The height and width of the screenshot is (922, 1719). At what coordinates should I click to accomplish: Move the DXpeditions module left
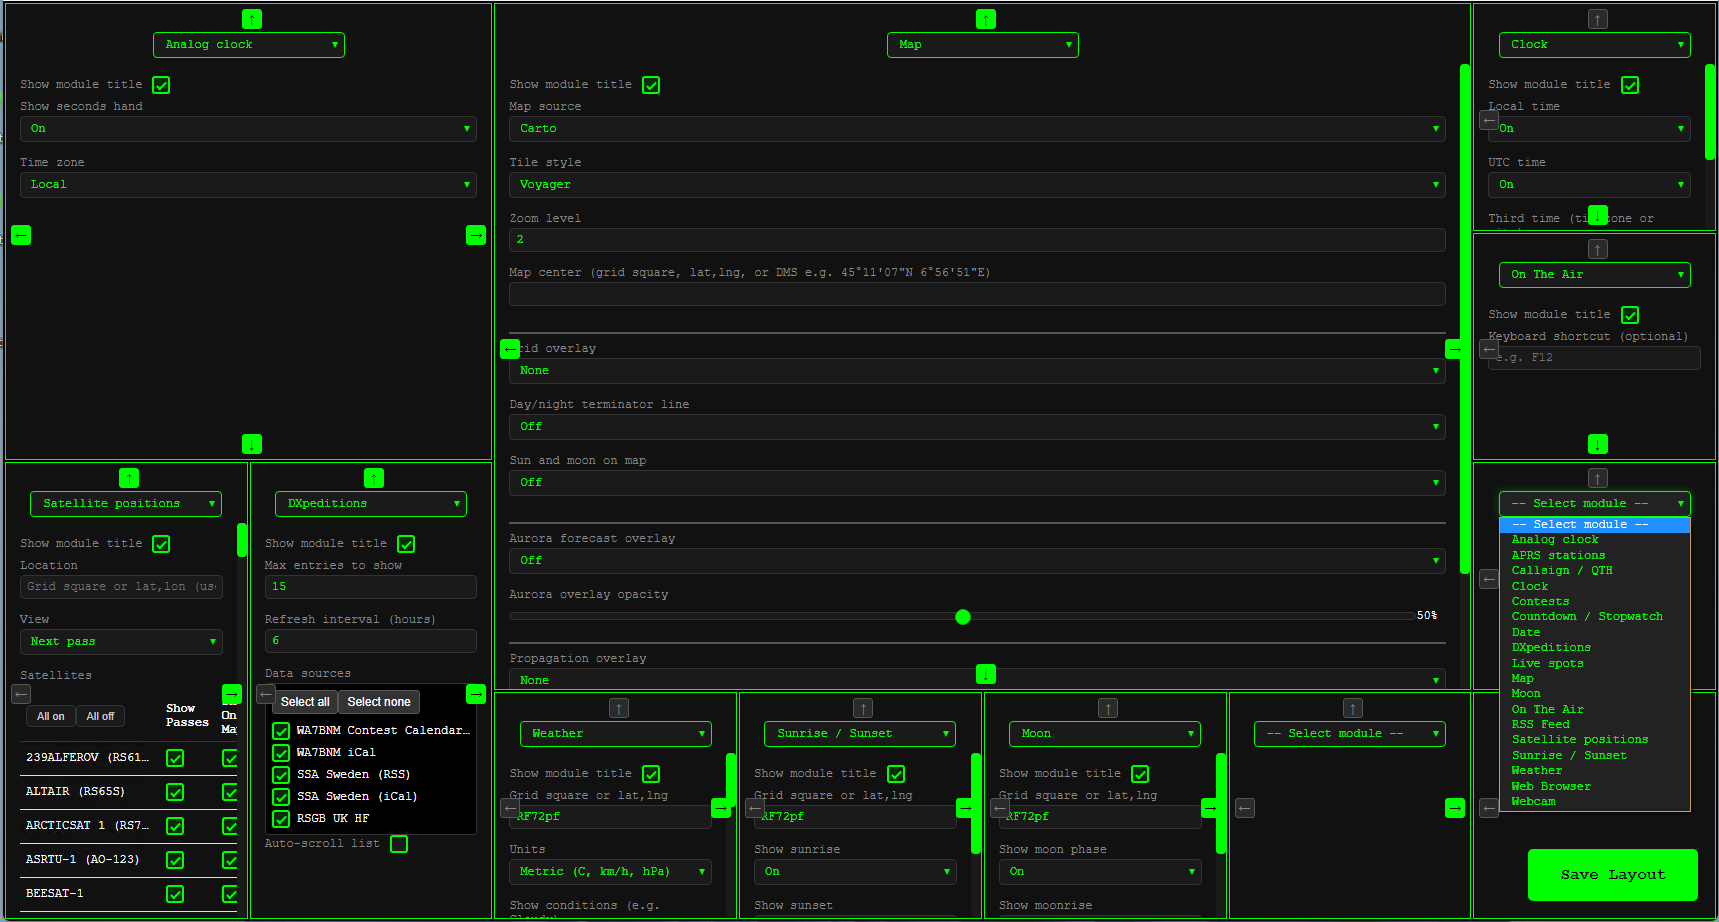click(x=265, y=694)
